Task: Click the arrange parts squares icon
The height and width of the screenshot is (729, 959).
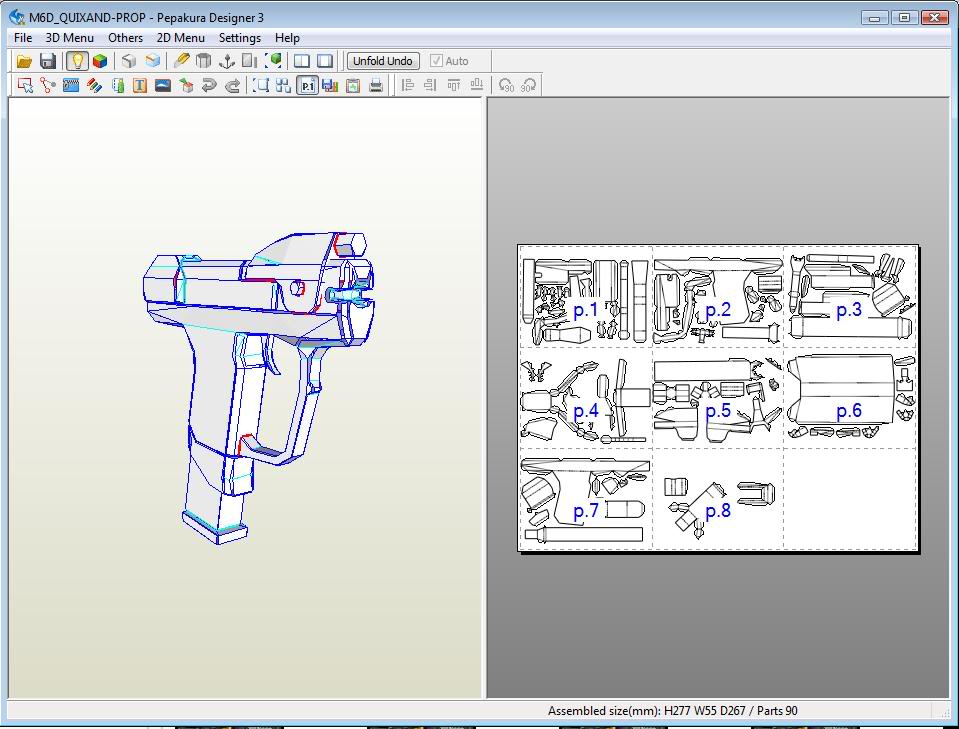Action: pyautogui.click(x=283, y=85)
